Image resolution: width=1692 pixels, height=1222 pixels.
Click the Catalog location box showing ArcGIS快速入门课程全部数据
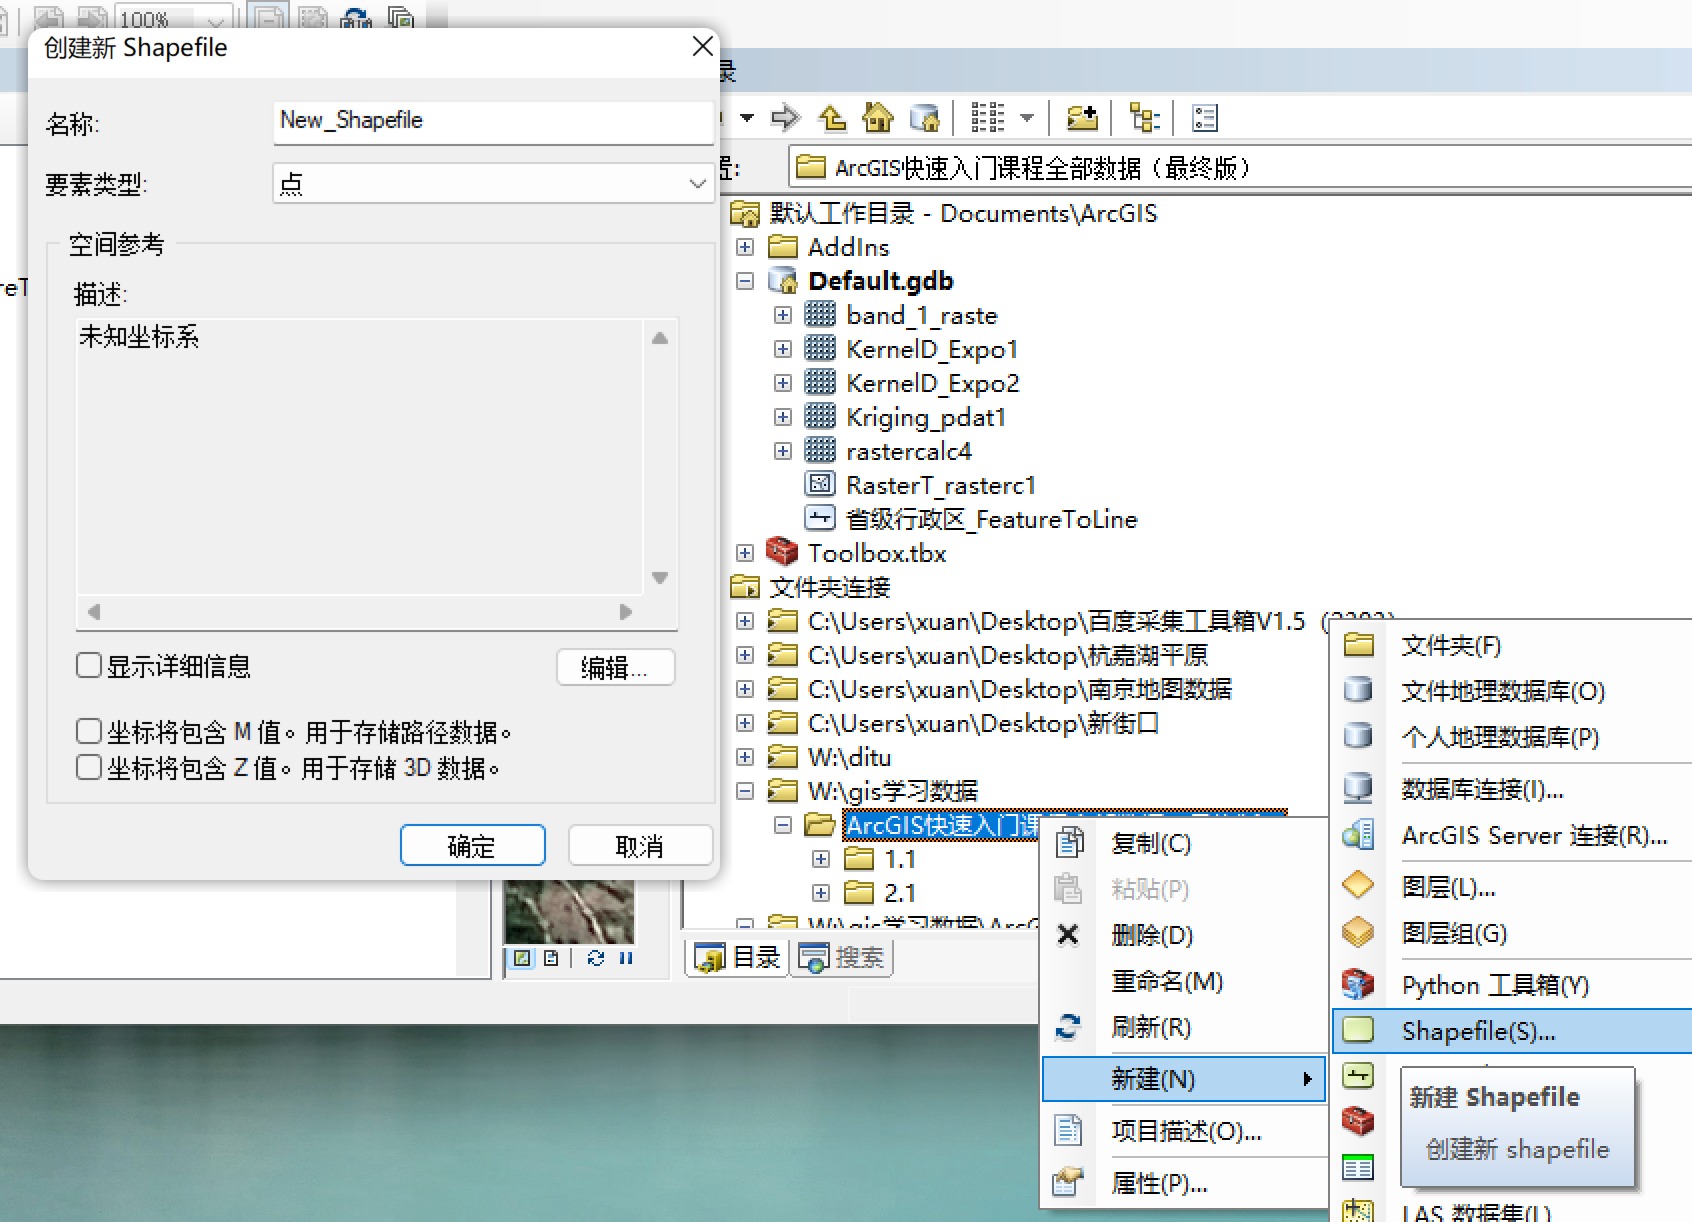pyautogui.click(x=1240, y=167)
